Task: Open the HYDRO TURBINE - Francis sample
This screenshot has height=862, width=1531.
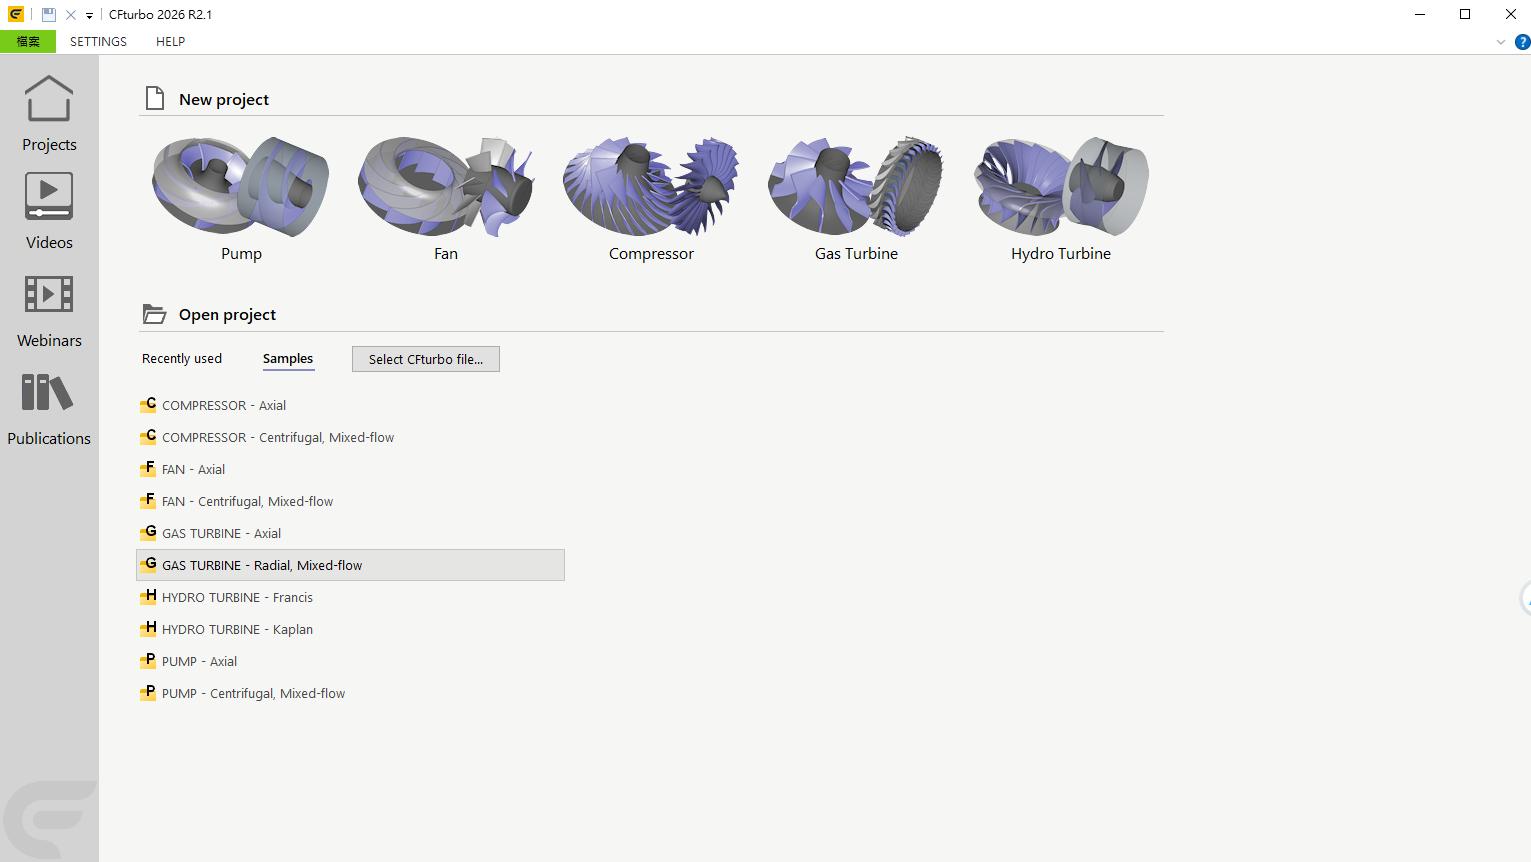Action: click(350, 597)
